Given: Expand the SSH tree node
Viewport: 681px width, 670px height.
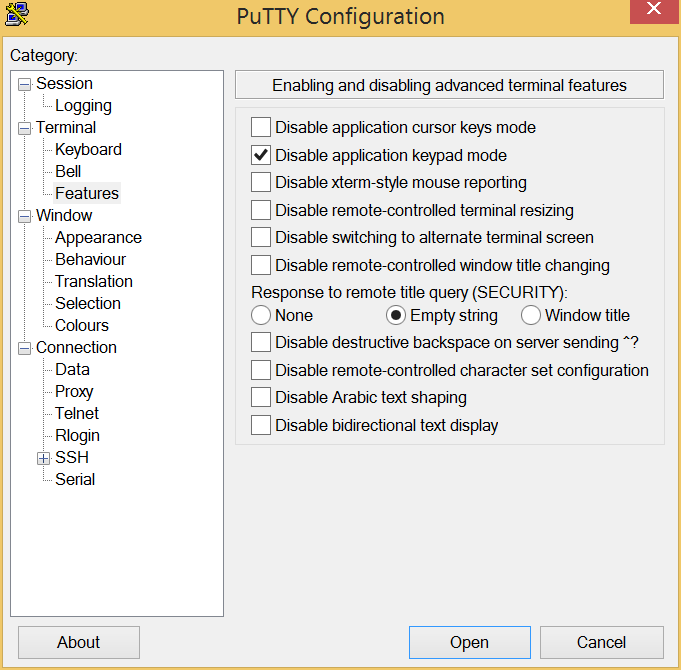Looking at the screenshot, I should click(43, 458).
